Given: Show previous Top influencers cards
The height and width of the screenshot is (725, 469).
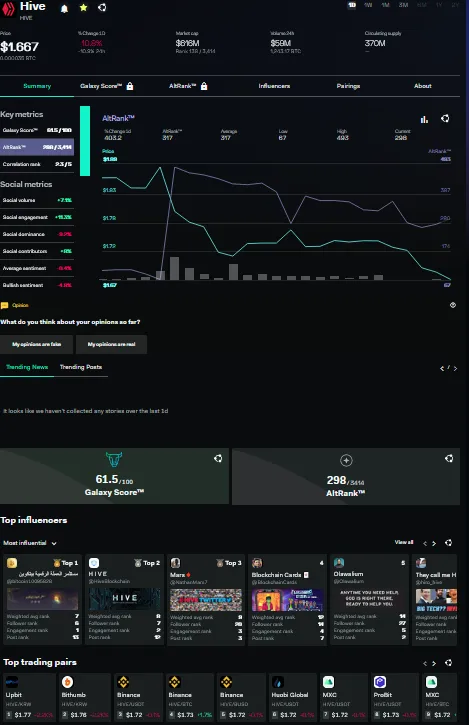Looking at the screenshot, I should pyautogui.click(x=425, y=543).
